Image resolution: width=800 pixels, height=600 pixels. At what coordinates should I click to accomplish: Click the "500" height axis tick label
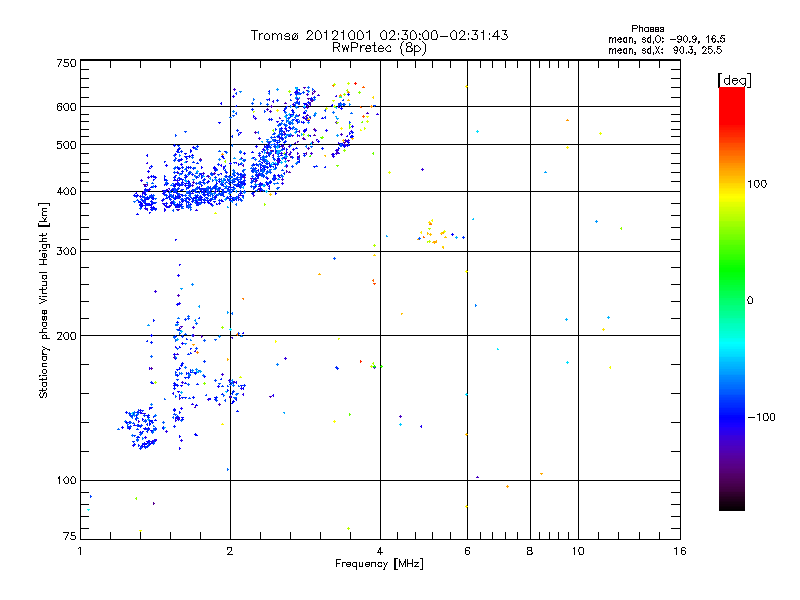(66, 145)
